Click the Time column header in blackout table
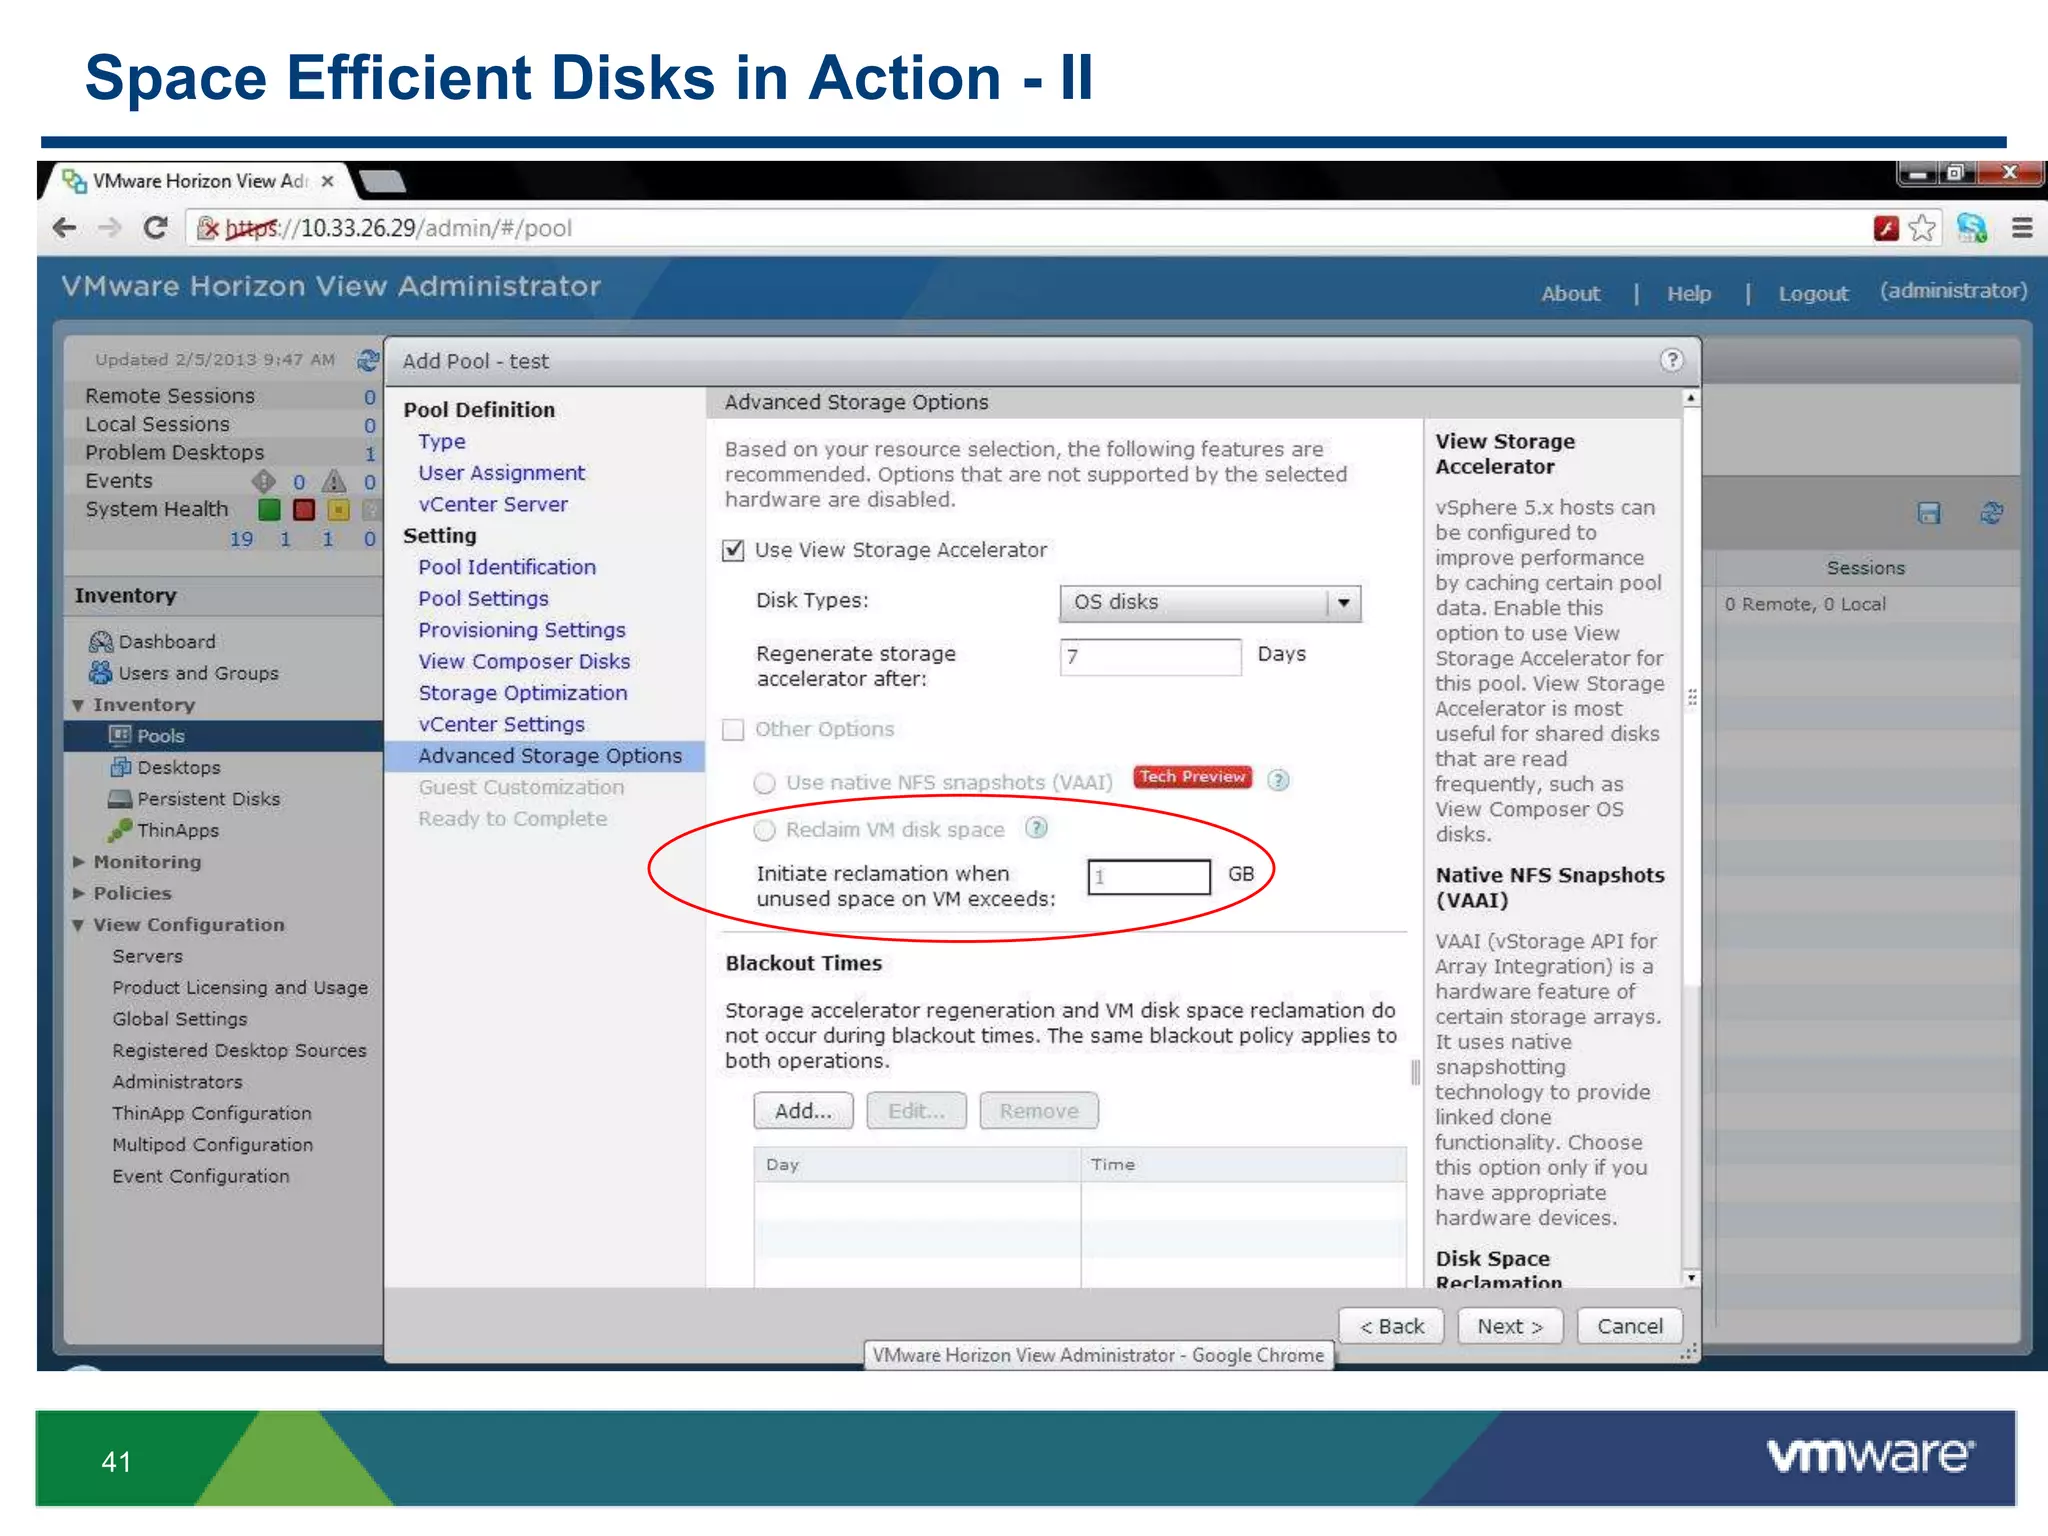The width and height of the screenshot is (2048, 1536). tap(1243, 1165)
